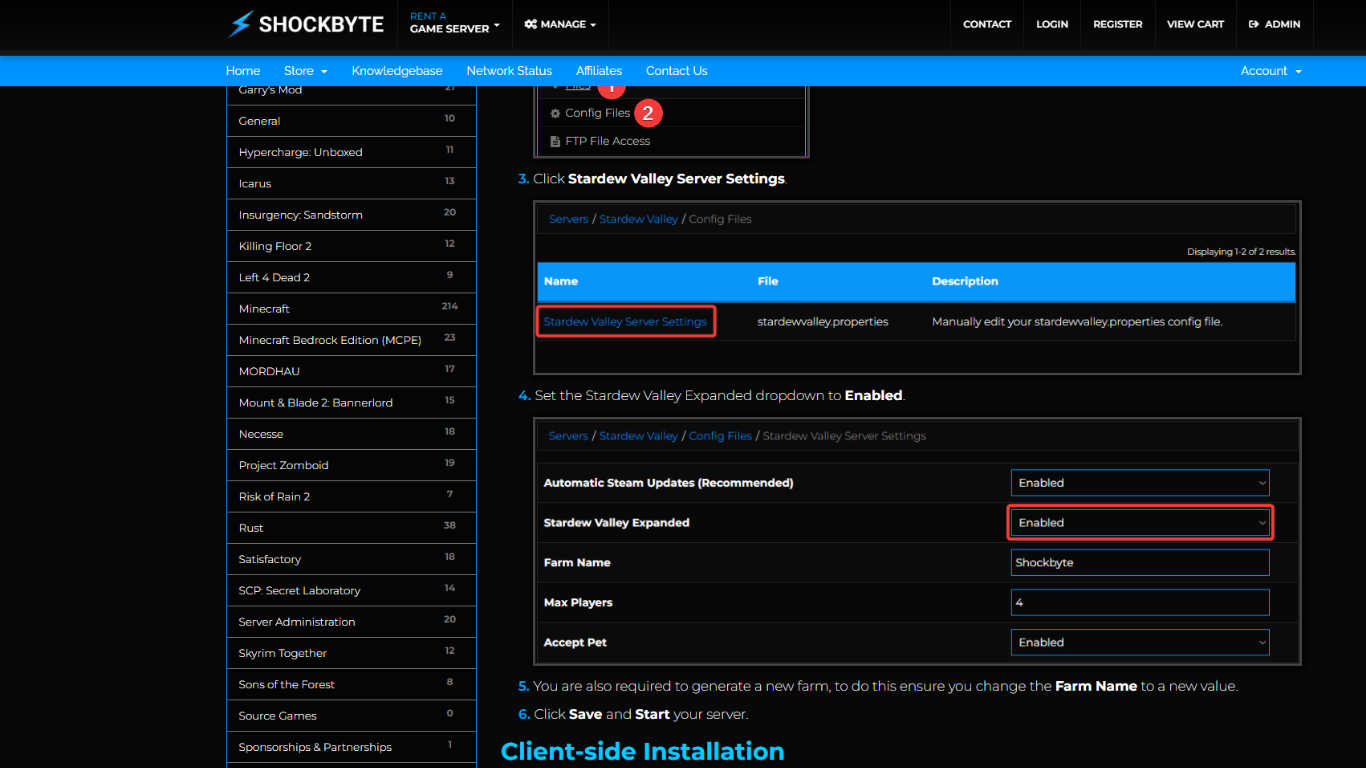Open the Knowledgebase tab
This screenshot has height=768, width=1366.
pos(397,71)
